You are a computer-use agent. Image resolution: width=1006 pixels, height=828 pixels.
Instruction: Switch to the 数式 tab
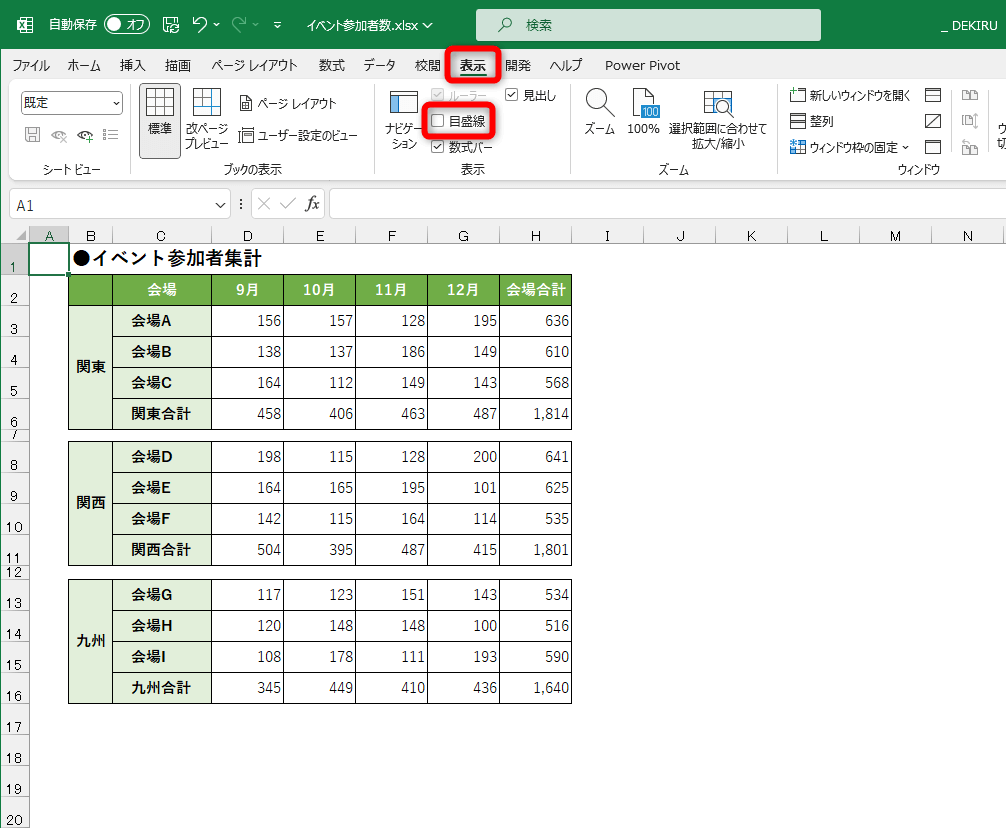331,65
